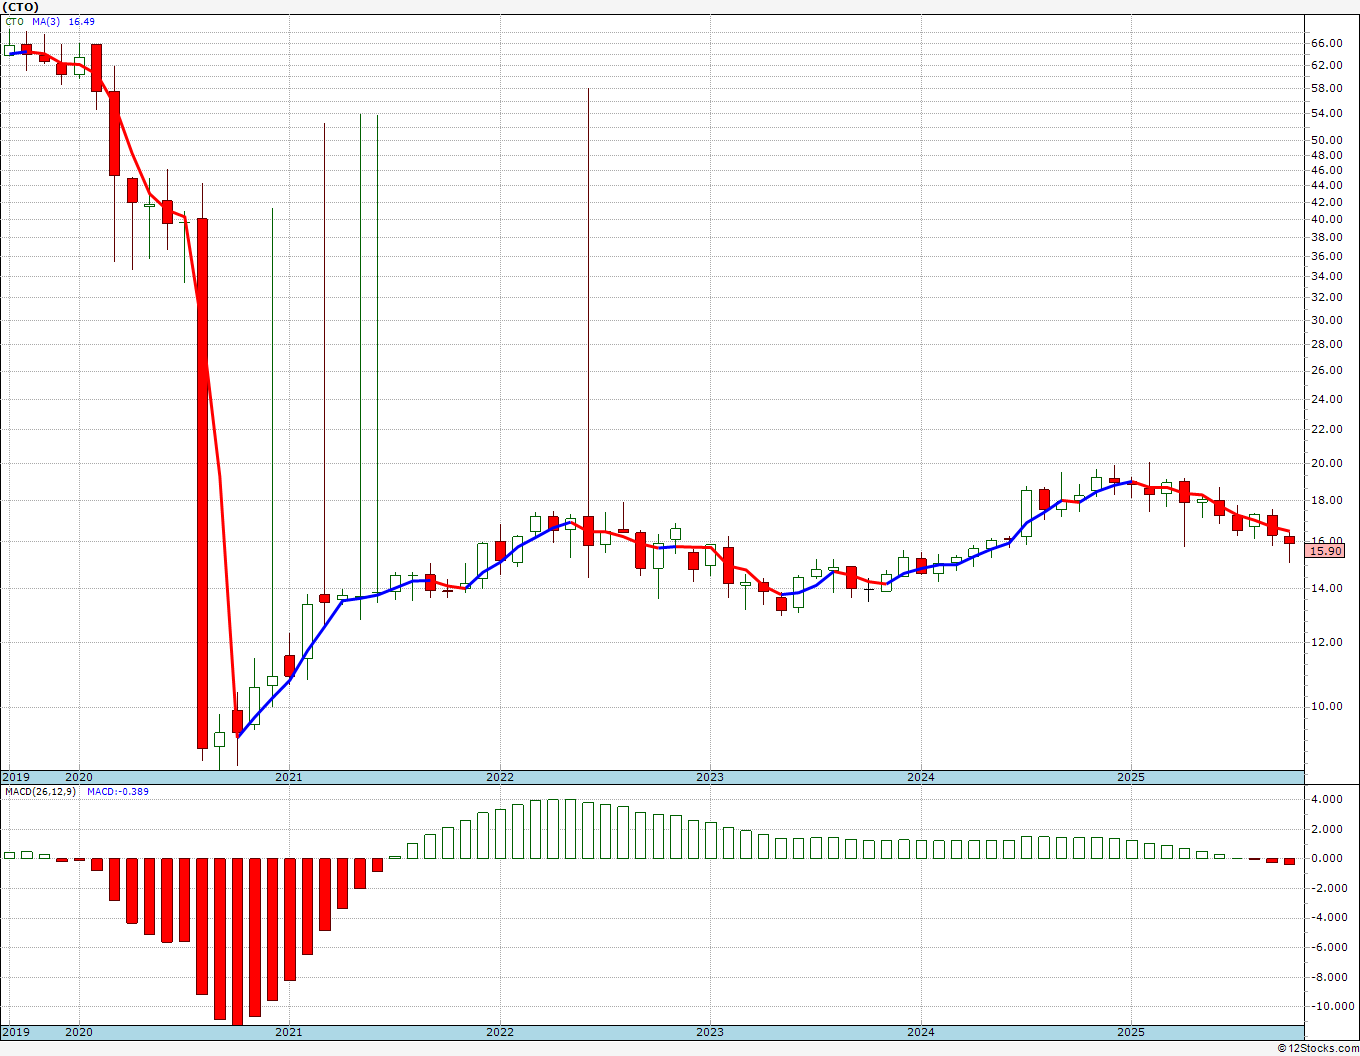Click the MA(3) indicator legend label
This screenshot has width=1360, height=1056.
[x=46, y=21]
